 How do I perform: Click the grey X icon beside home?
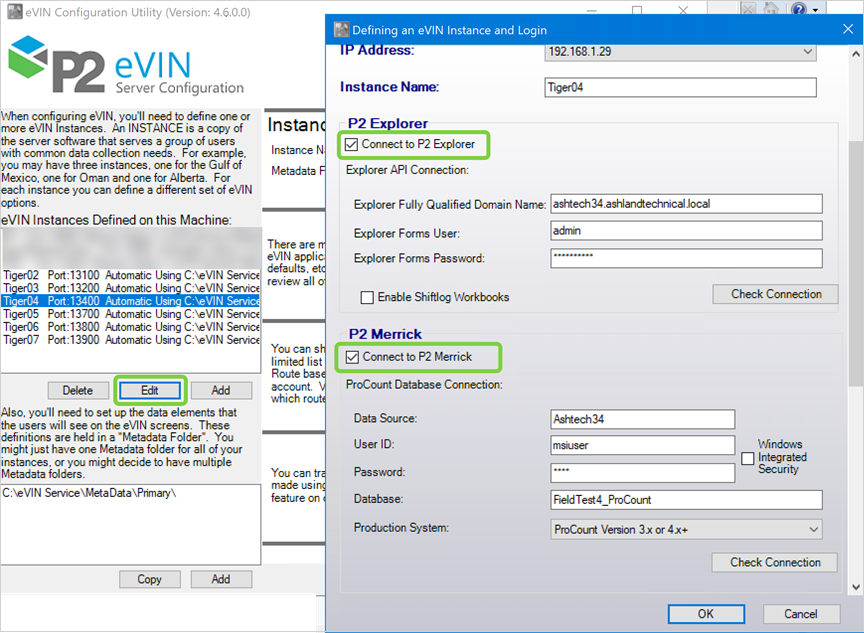tap(749, 9)
